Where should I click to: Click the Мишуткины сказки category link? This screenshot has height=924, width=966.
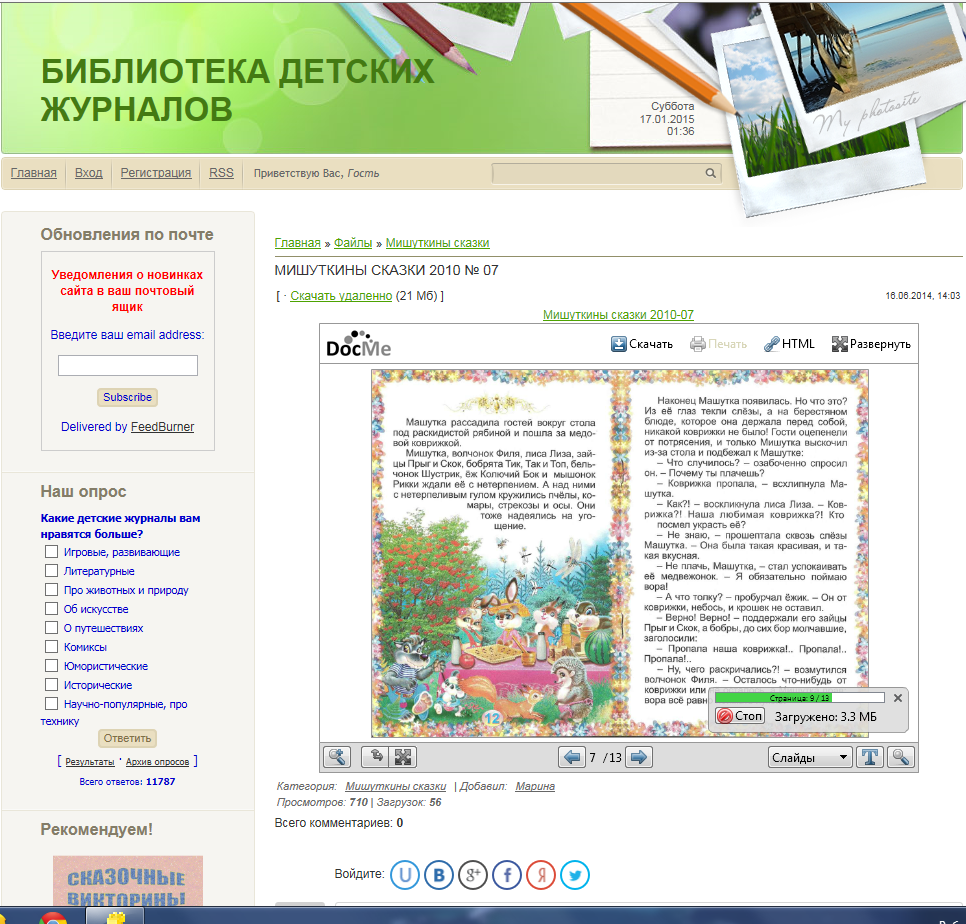click(396, 786)
